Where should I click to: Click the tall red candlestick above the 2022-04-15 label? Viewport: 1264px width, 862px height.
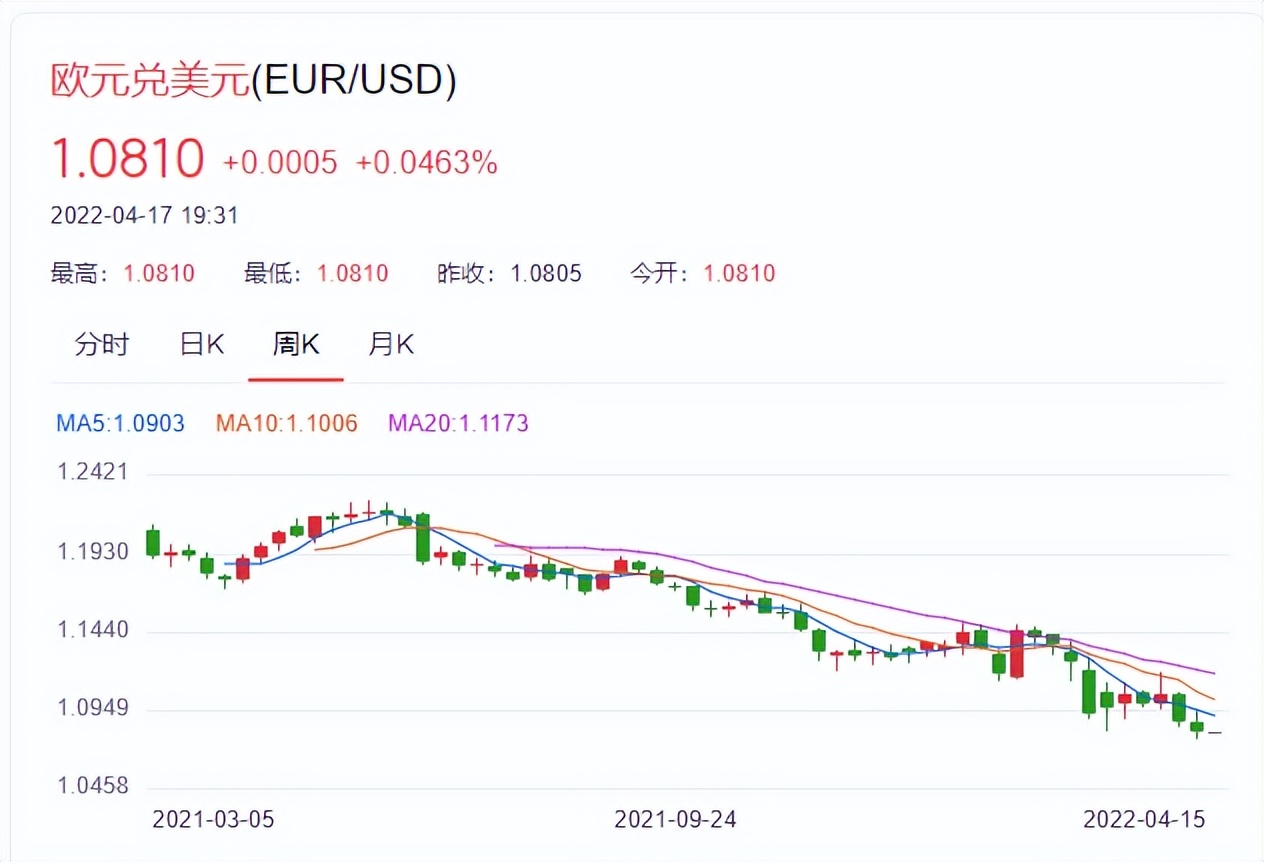pos(1017,652)
